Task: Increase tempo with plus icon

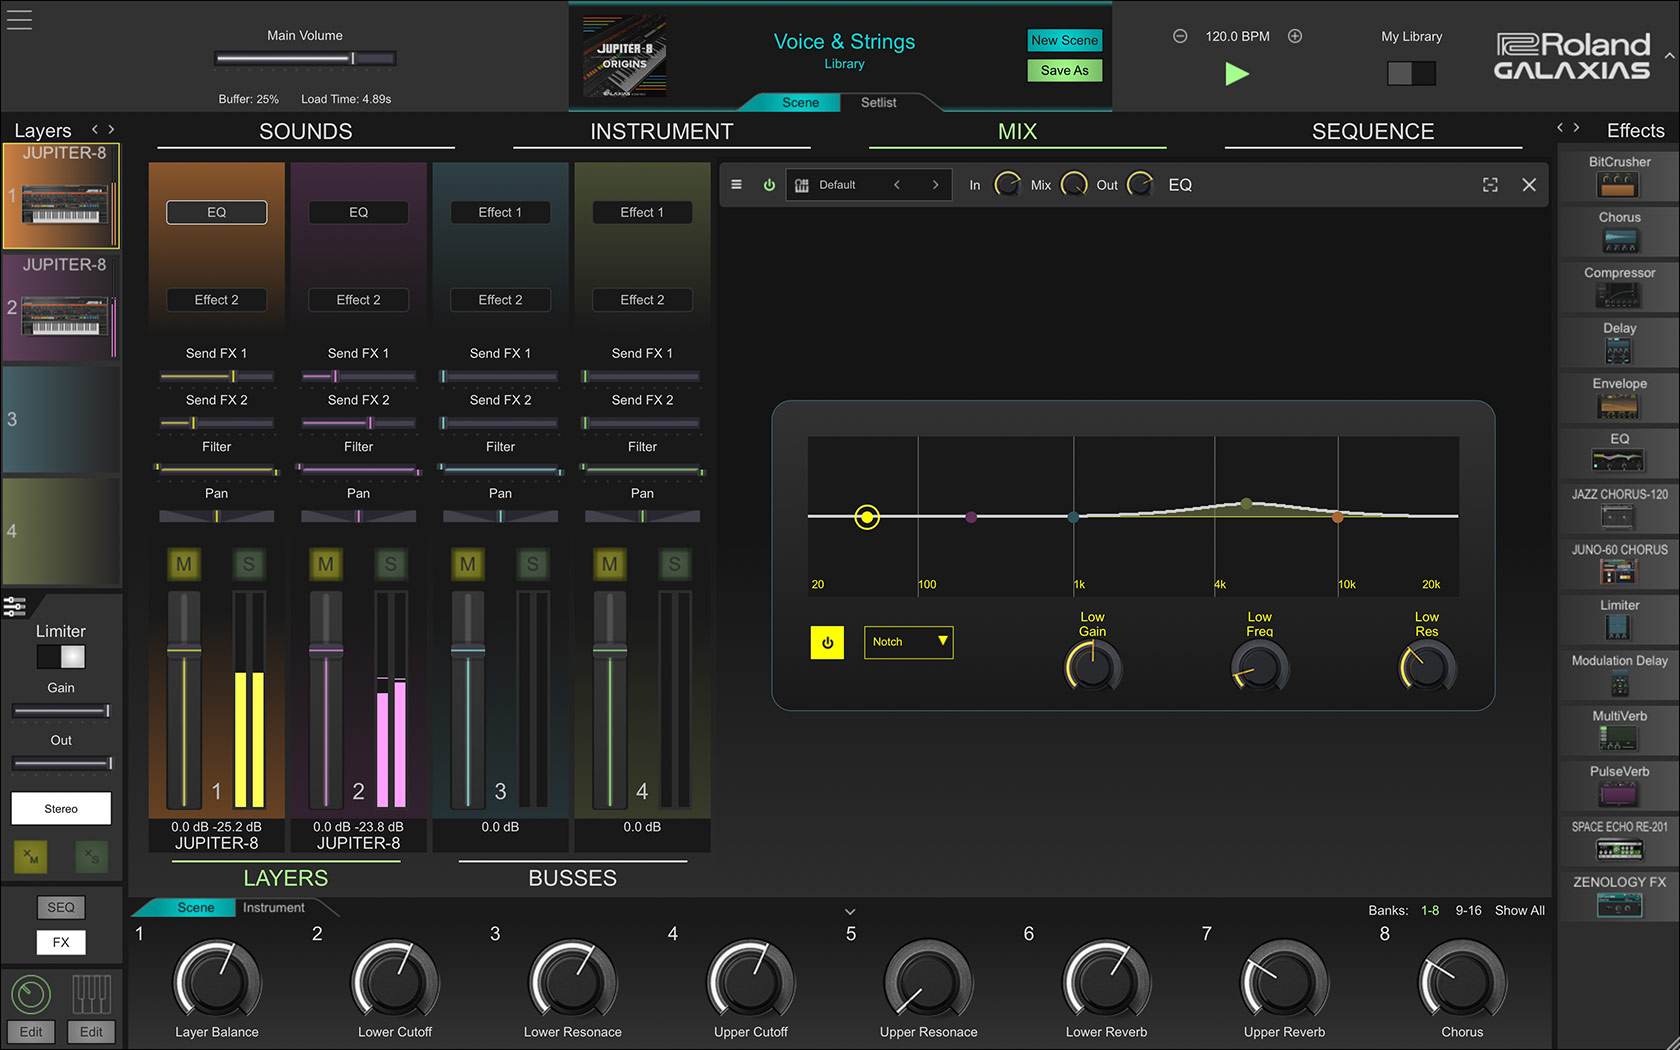Action: point(1295,36)
